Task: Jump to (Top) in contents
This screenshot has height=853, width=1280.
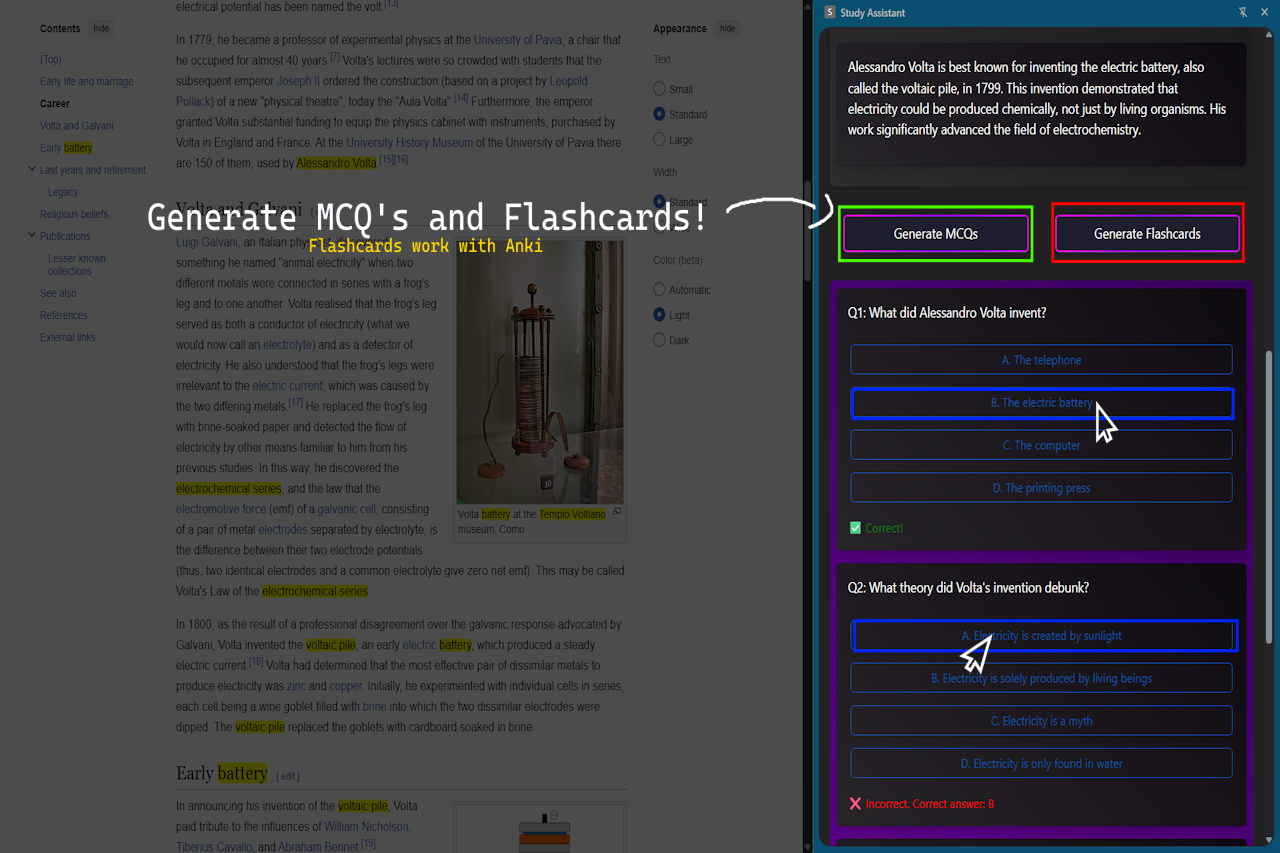Action: [51, 60]
